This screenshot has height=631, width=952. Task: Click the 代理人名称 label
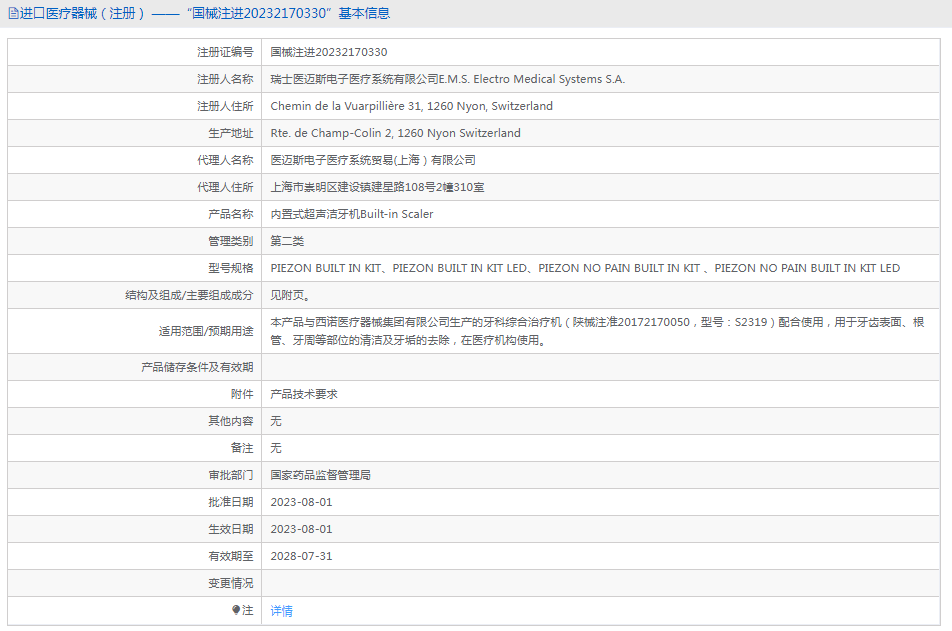pos(225,160)
